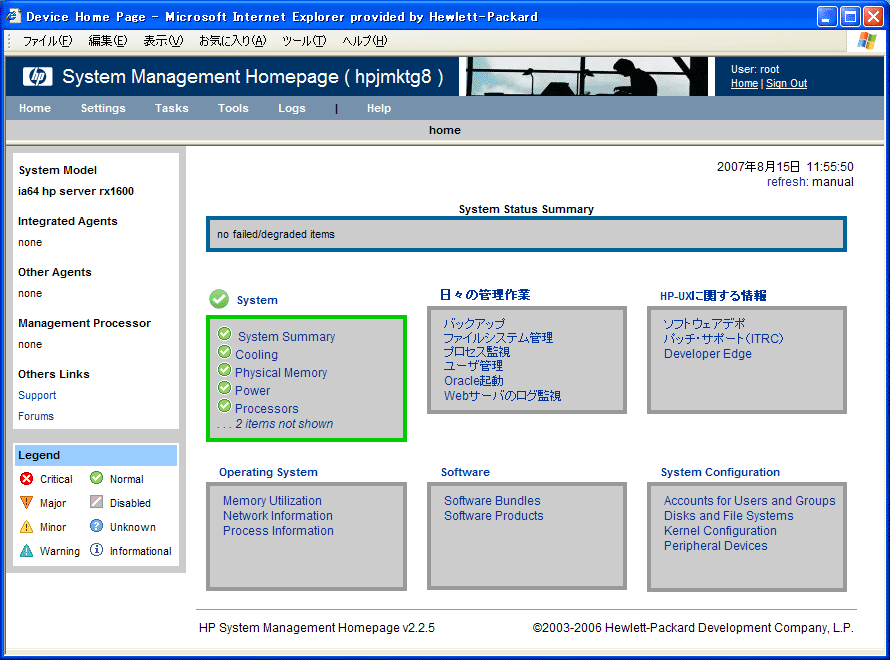The image size is (890, 660).
Task: Go to the Home navigation tab
Action: (x=35, y=108)
